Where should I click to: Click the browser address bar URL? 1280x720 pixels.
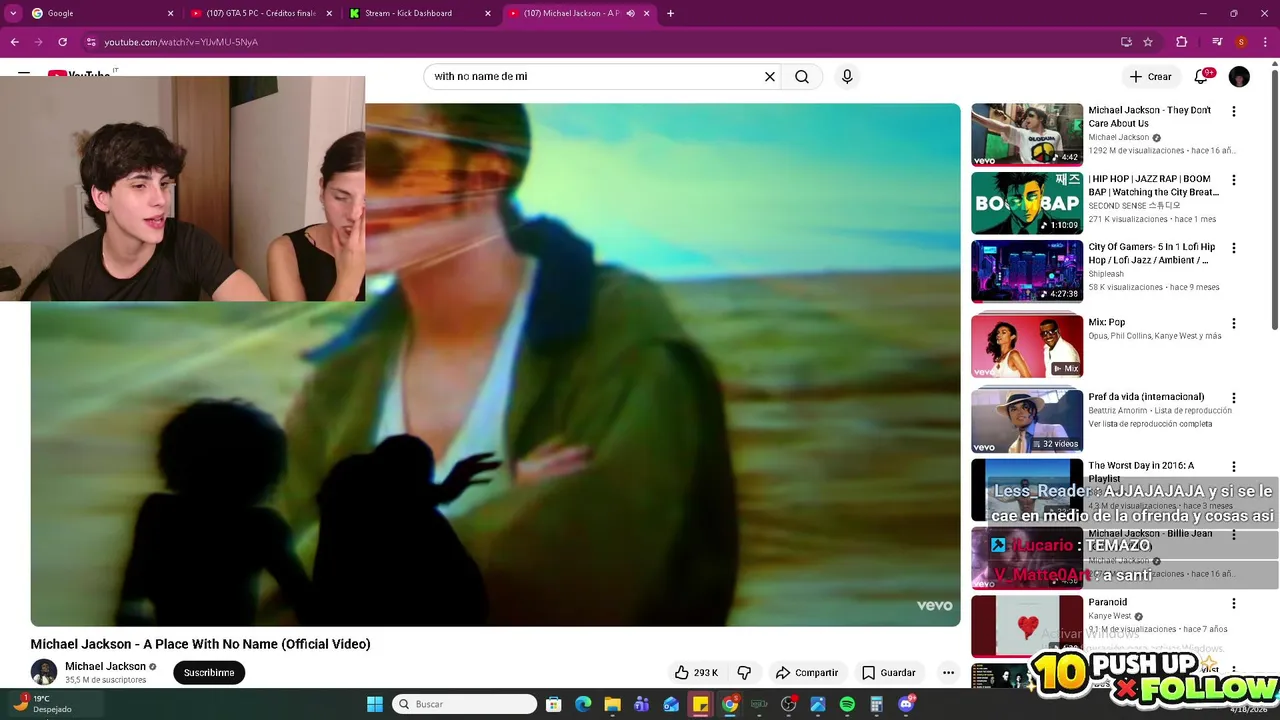(x=181, y=42)
